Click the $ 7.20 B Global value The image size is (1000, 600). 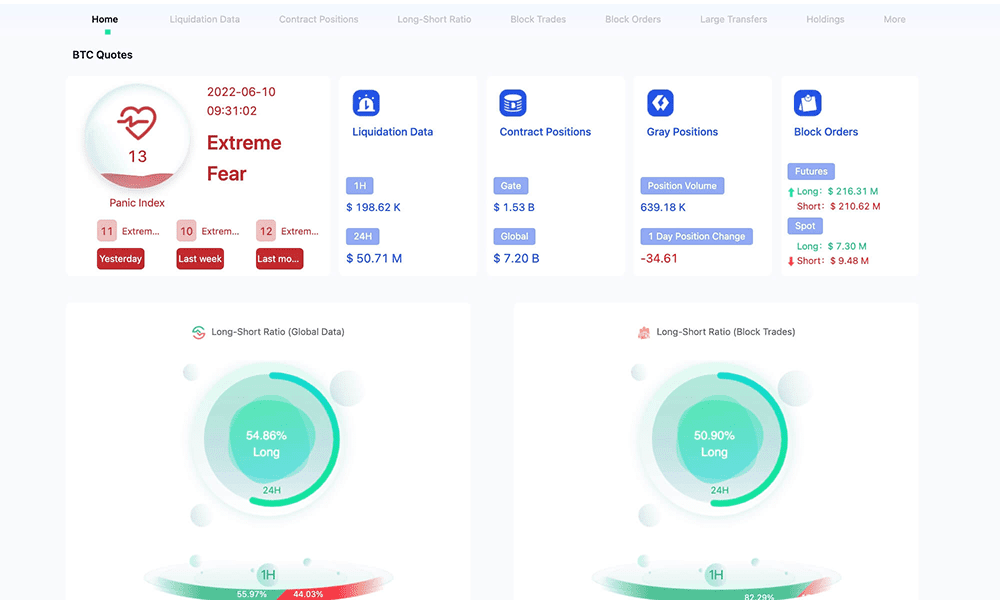pyautogui.click(x=517, y=258)
